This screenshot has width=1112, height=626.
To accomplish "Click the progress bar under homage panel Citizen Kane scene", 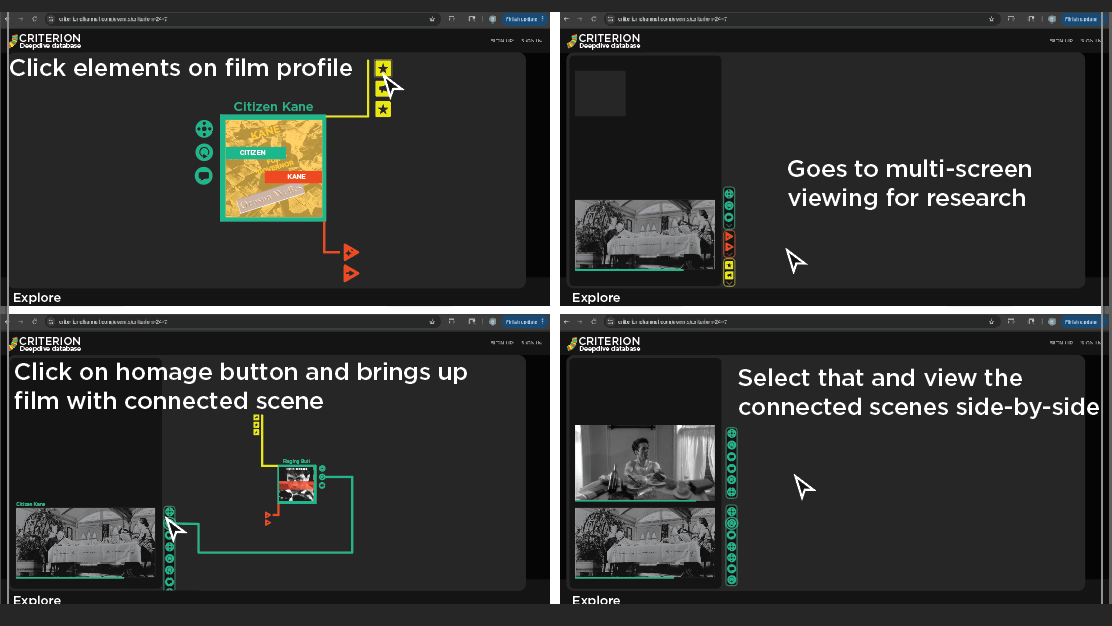I will pos(70,578).
